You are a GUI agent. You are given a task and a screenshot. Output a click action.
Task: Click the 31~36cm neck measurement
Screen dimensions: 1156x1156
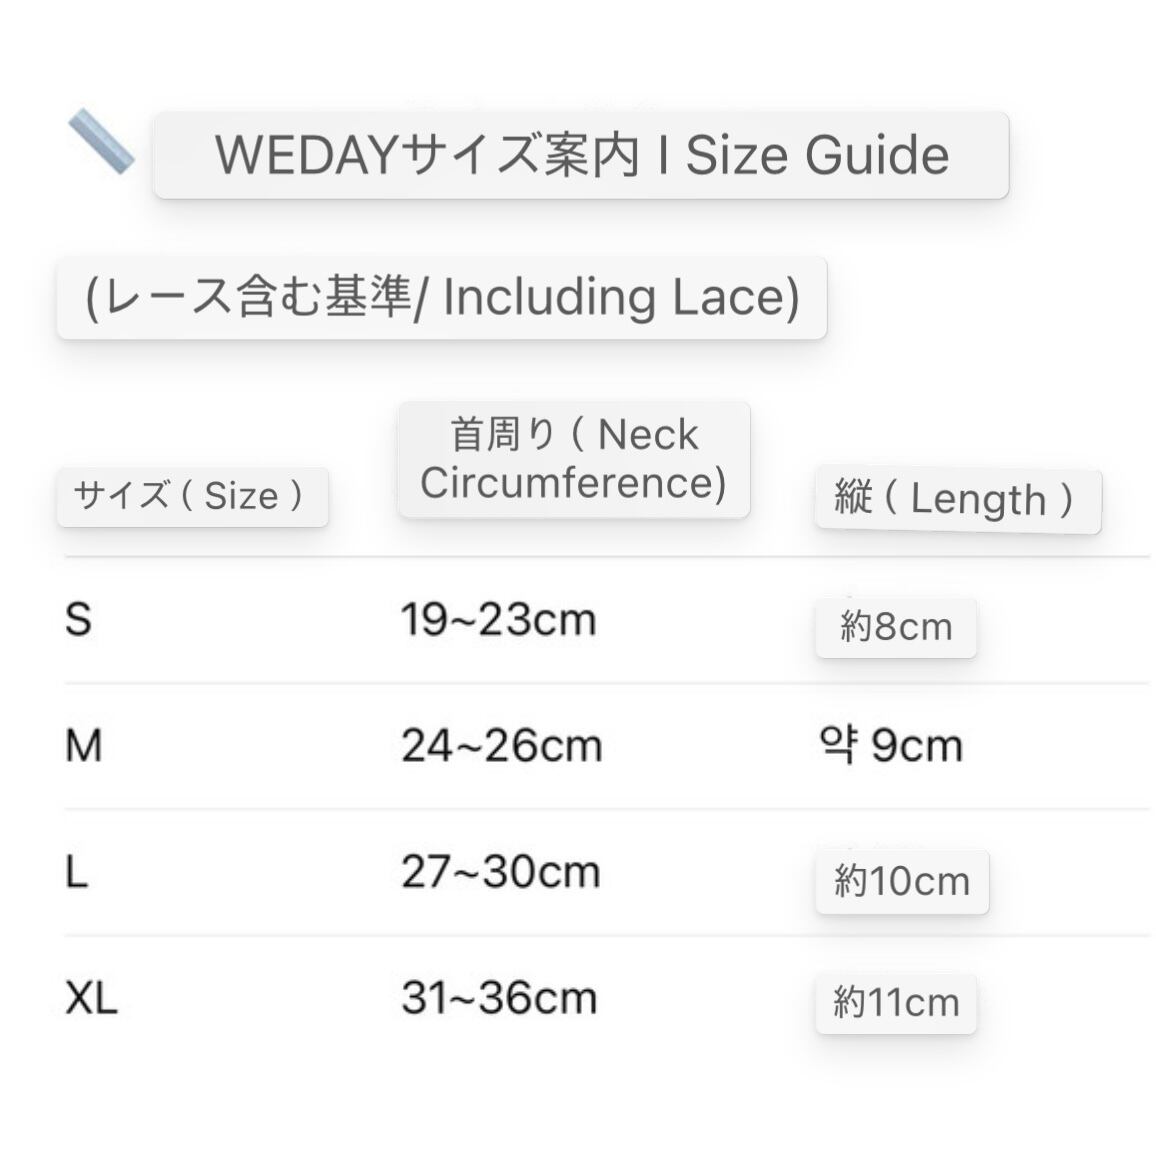point(499,998)
